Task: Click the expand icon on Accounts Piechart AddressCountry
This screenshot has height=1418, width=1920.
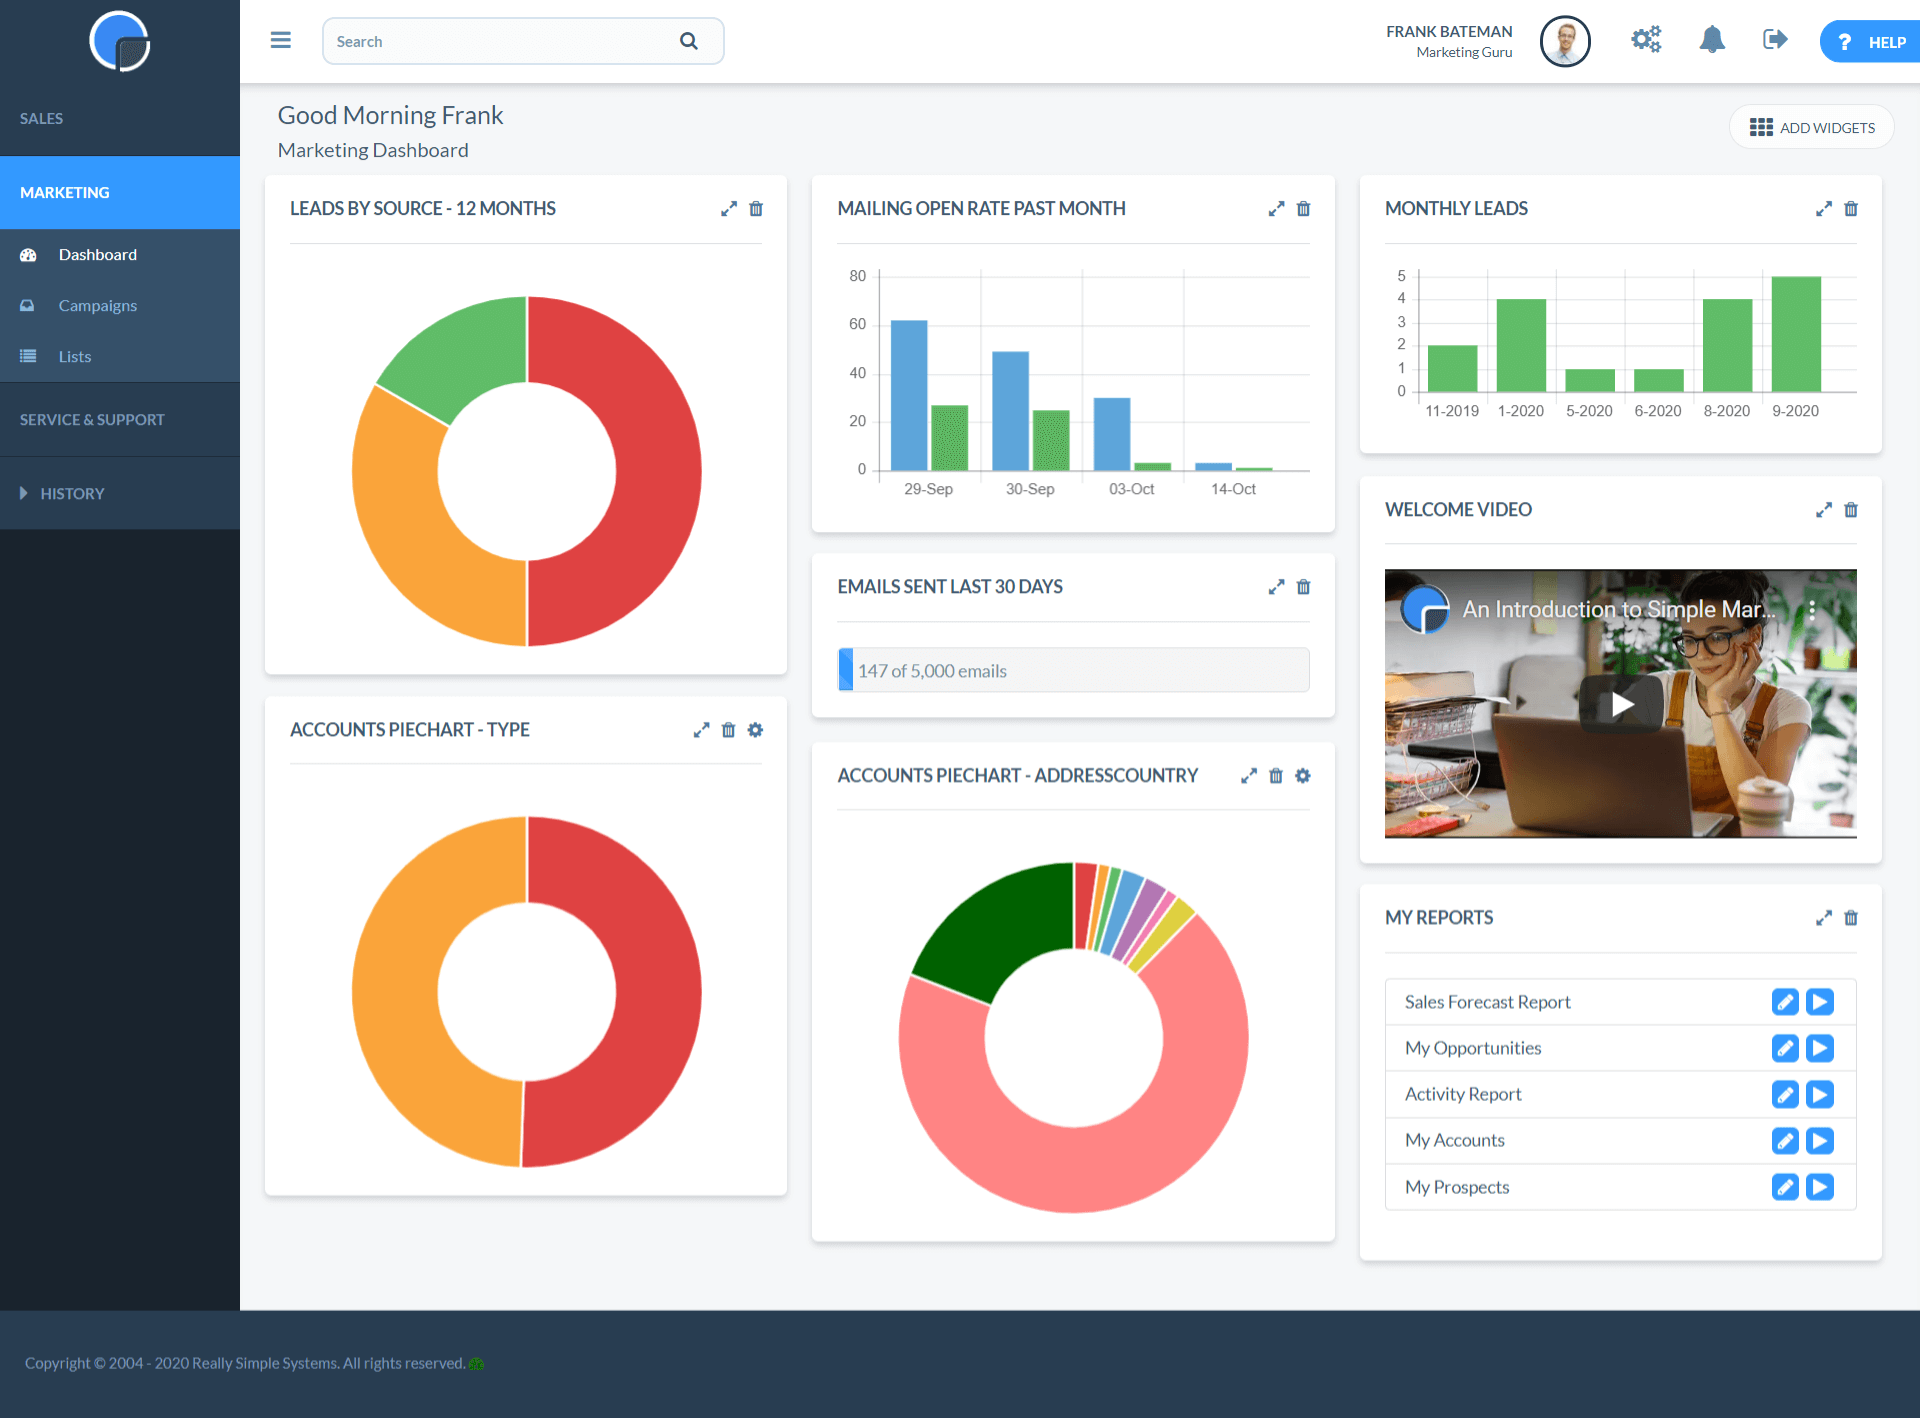Action: 1249,777
